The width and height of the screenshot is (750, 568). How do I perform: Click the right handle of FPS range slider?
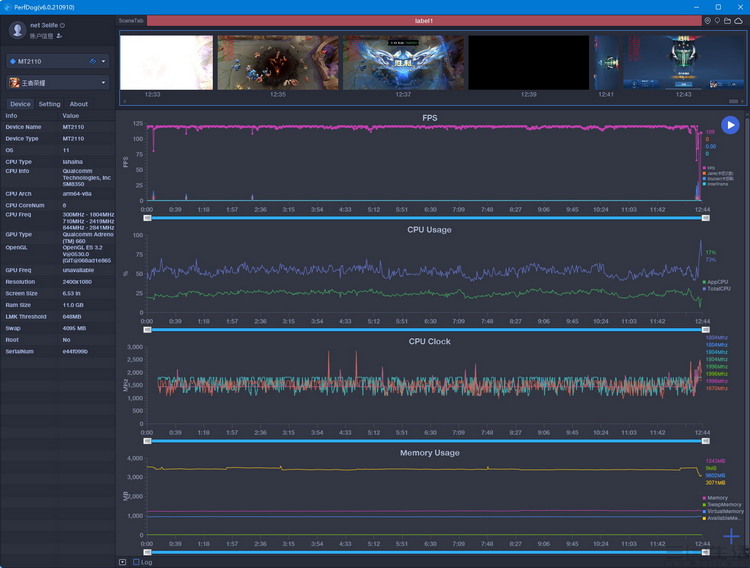click(704, 217)
